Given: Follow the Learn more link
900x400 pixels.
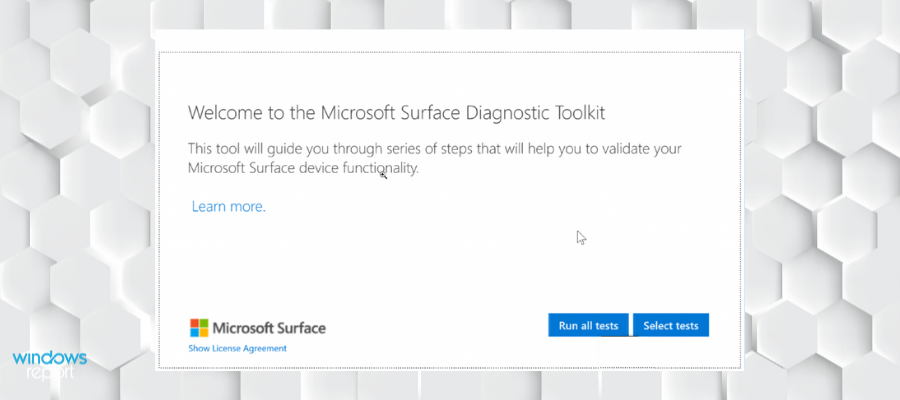Looking at the screenshot, I should pos(228,207).
